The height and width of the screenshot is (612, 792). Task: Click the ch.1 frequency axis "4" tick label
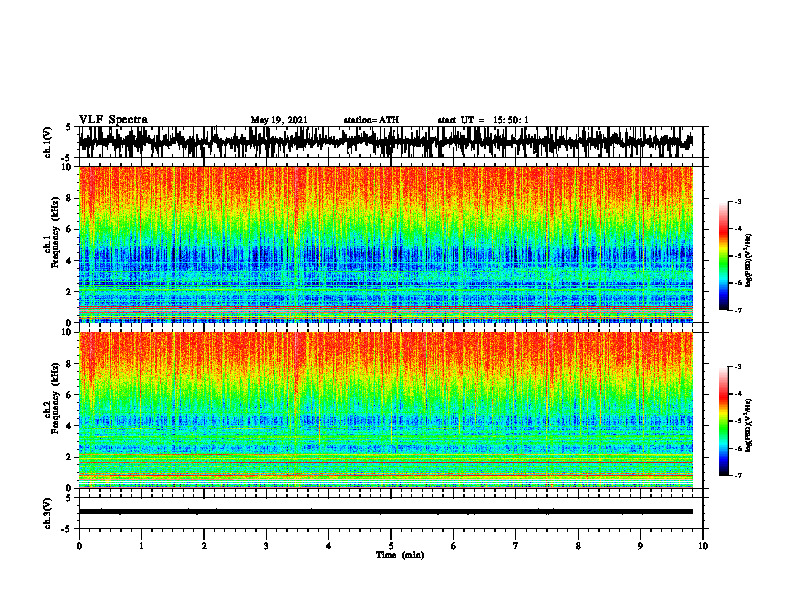click(x=70, y=261)
